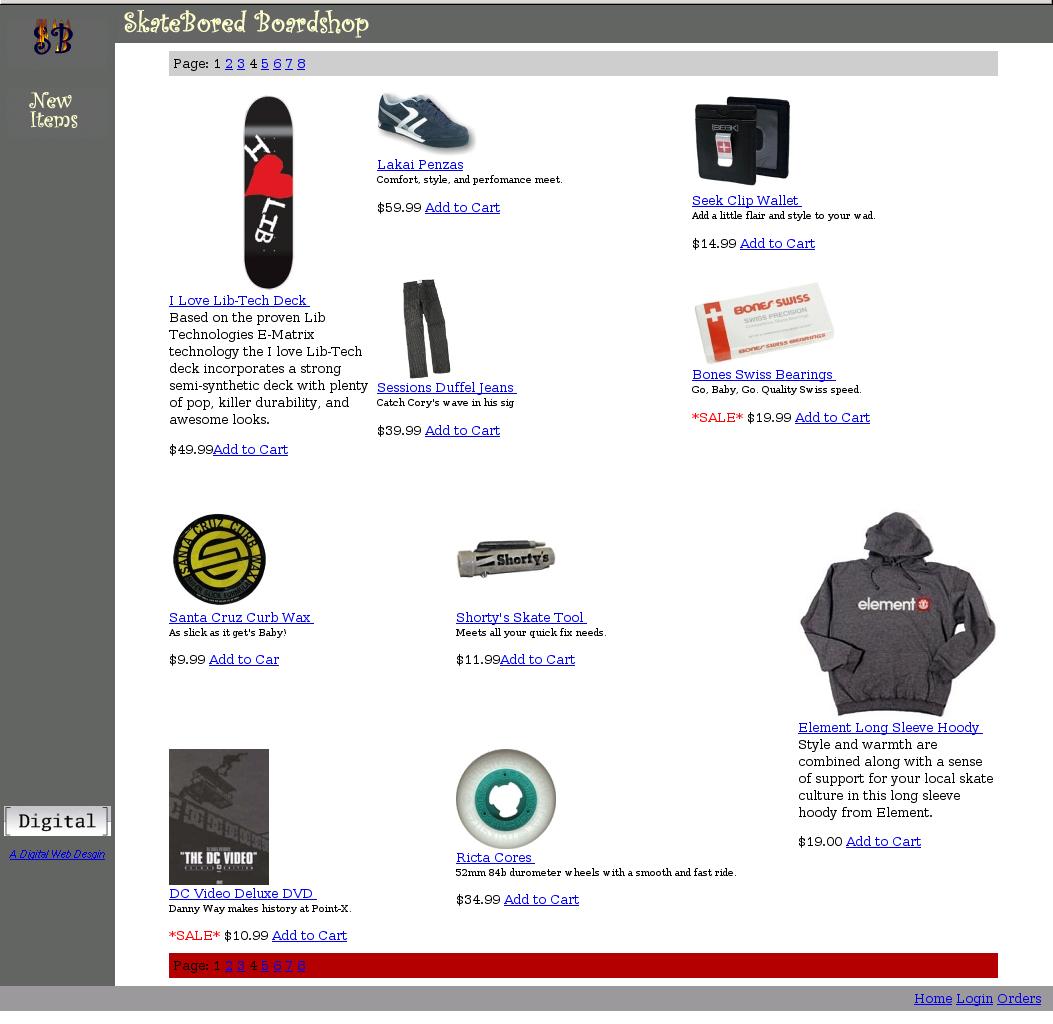The width and height of the screenshot is (1053, 1024).
Task: Click text 'Meets all your quick fix needs.'
Action: tap(531, 633)
